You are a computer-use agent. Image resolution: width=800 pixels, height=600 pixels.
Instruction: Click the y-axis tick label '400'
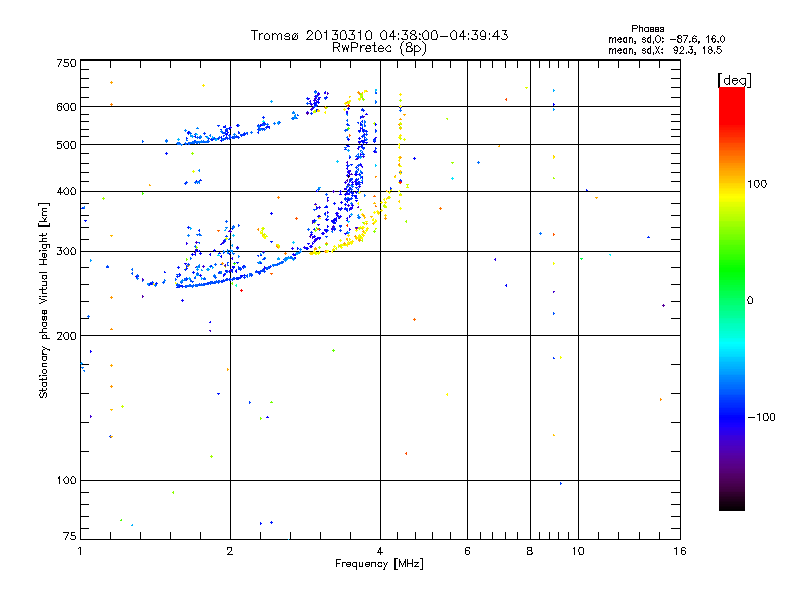66,191
